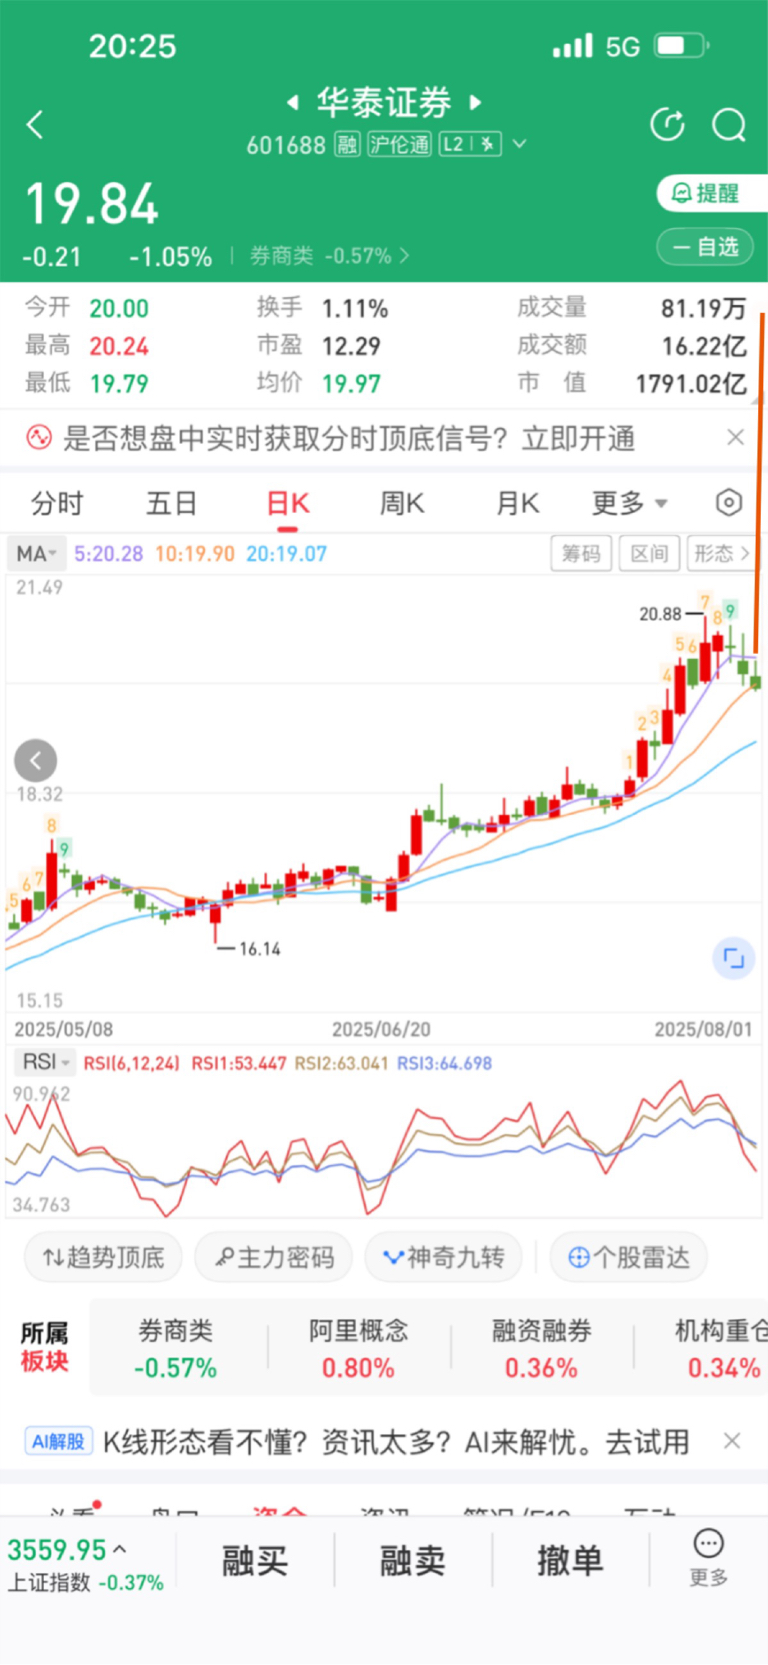Open the RSI indicator dropdown

[x=45, y=1062]
